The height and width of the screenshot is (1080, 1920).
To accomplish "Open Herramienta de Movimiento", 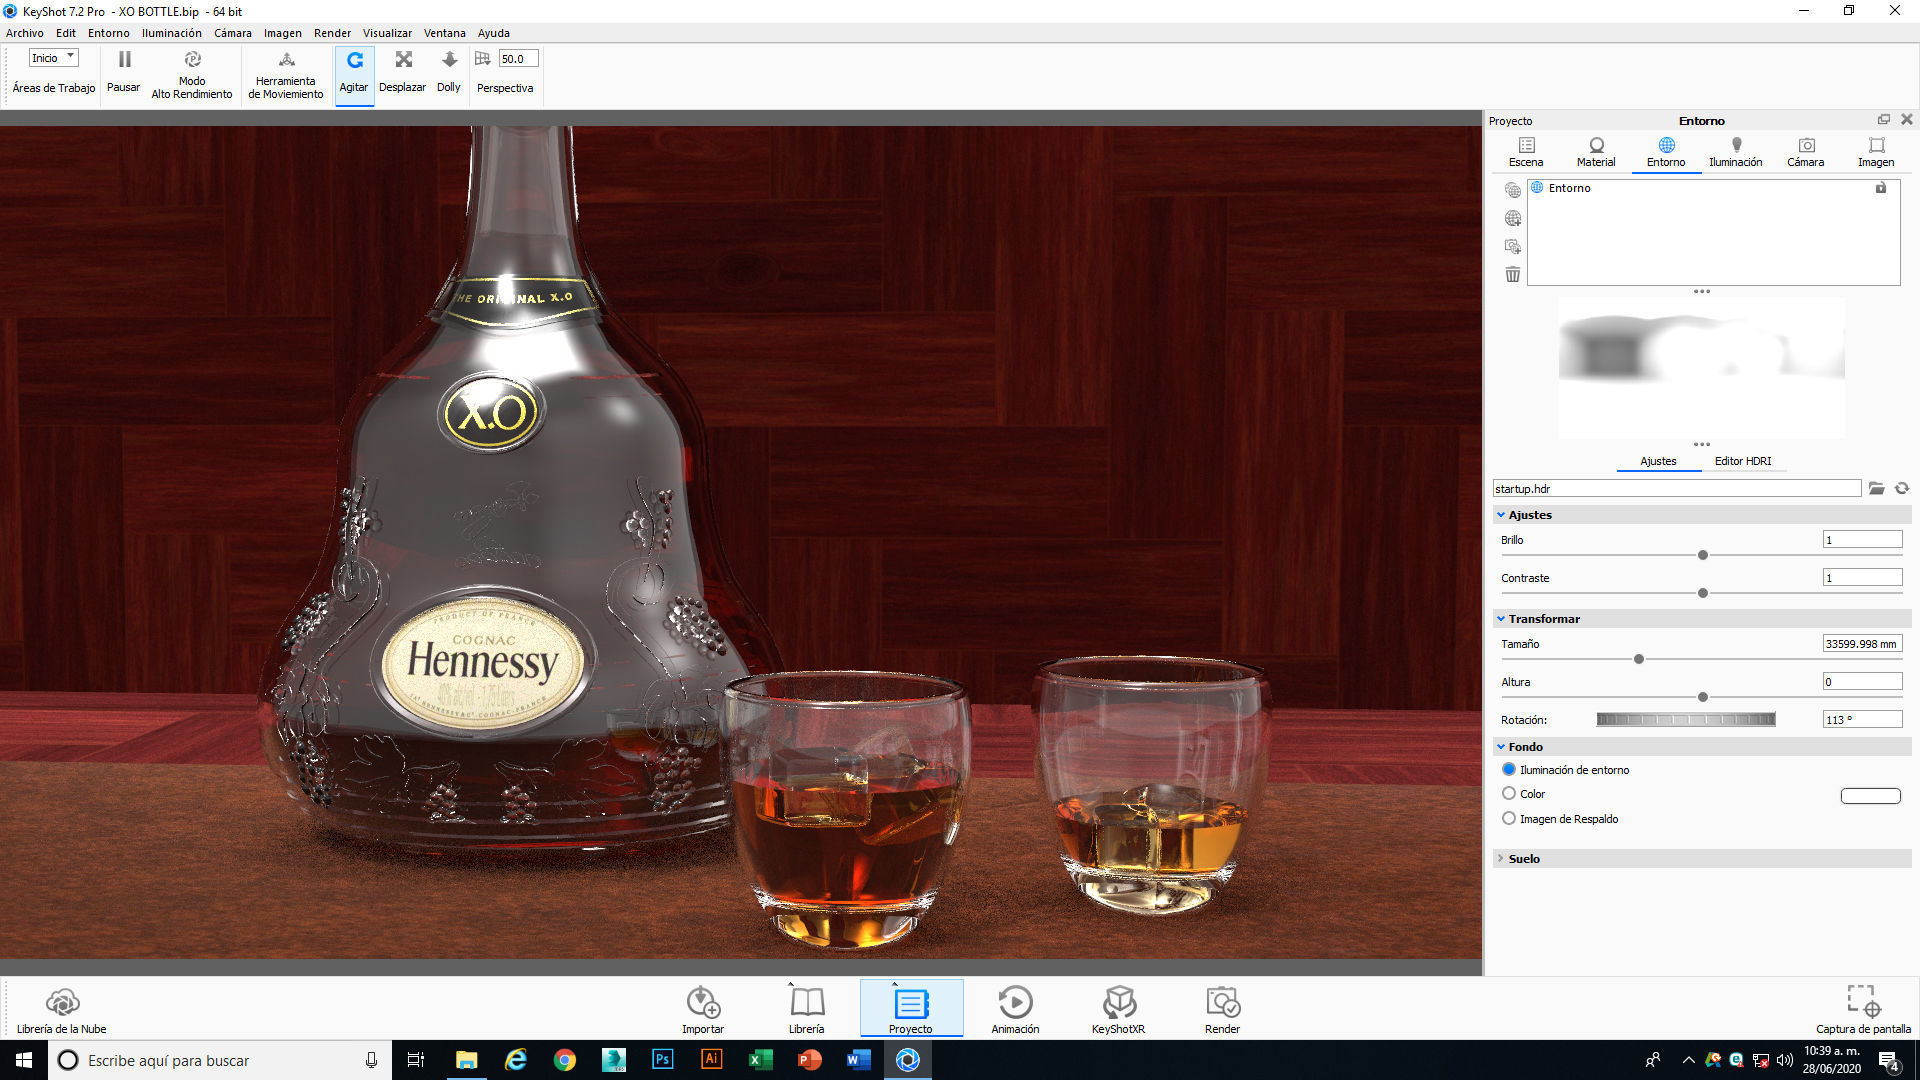I will pos(286,75).
